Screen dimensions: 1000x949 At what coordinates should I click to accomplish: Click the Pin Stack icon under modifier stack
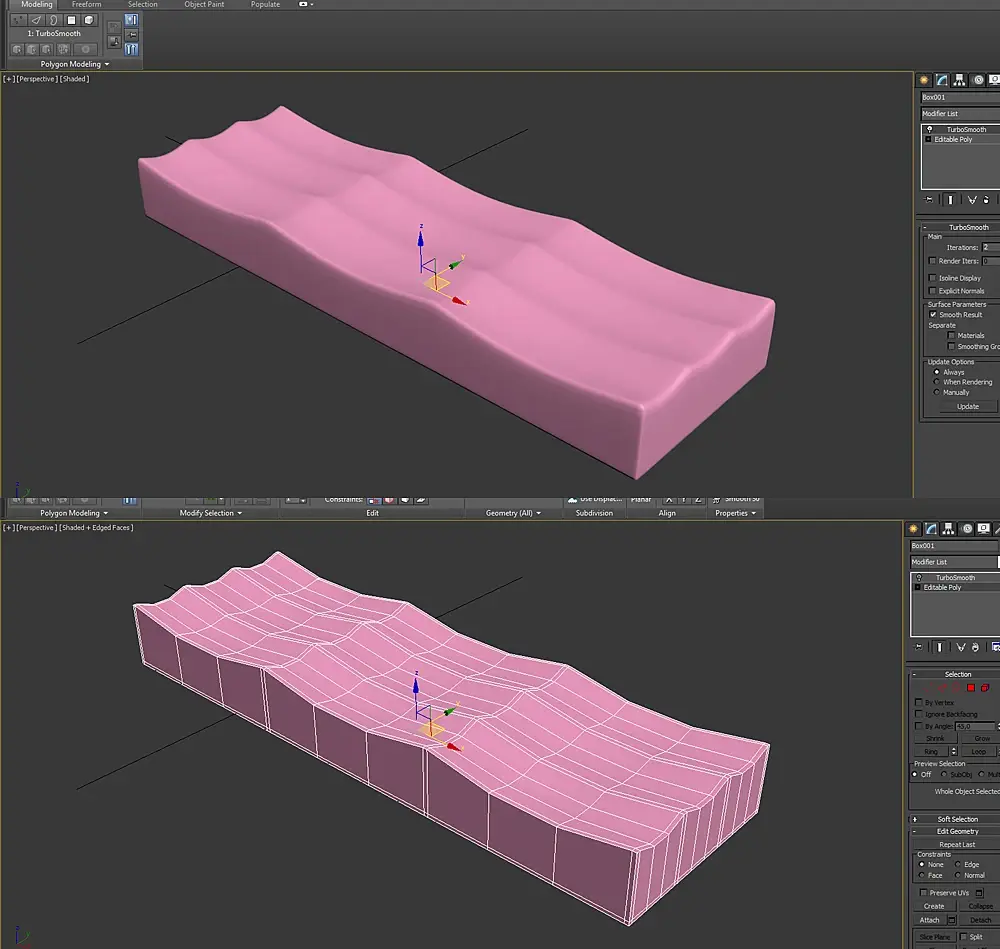coord(930,200)
